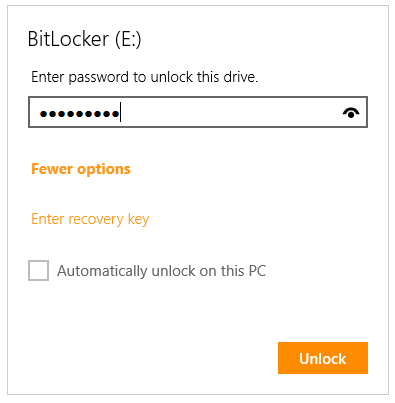Select the BitLocker (E:) dialog title
The image size is (395, 403).
[85, 39]
